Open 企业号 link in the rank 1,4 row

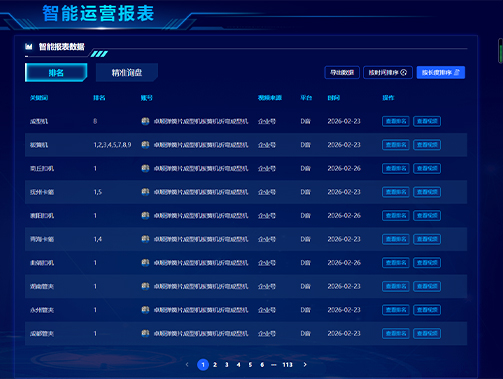267,239
